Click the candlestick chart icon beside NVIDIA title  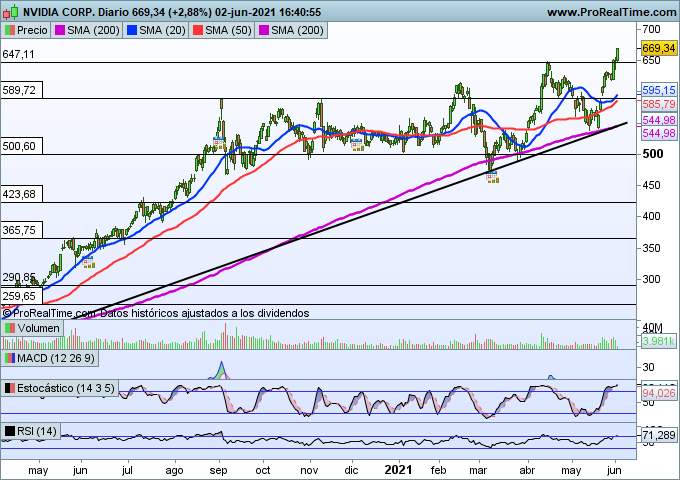click(x=10, y=12)
